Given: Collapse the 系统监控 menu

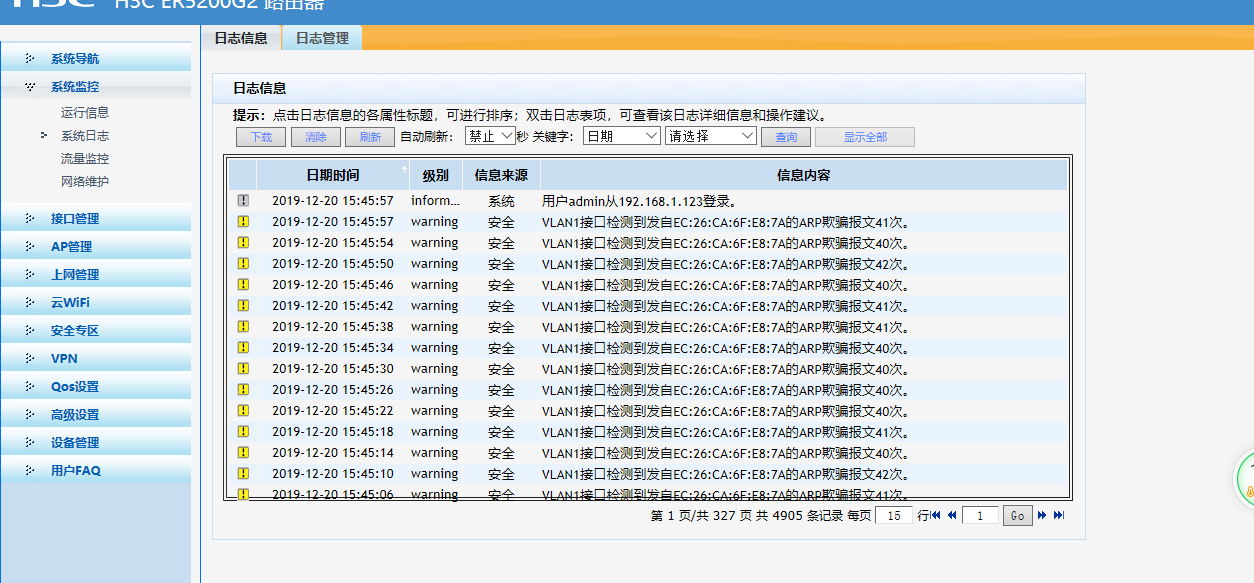Looking at the screenshot, I should point(96,87).
